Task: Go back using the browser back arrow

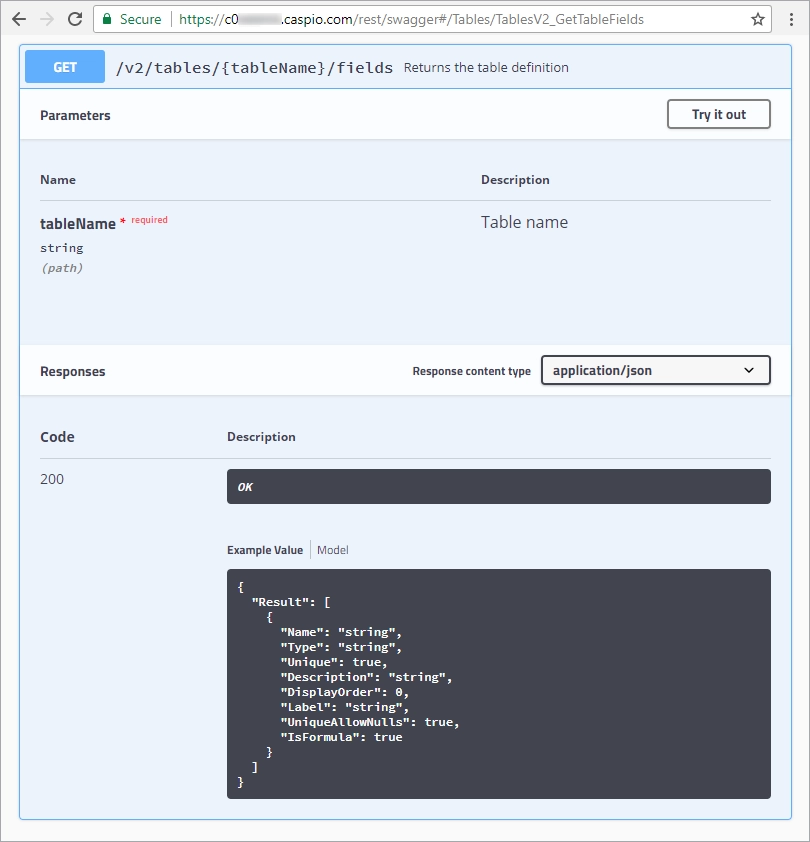Action: (19, 19)
